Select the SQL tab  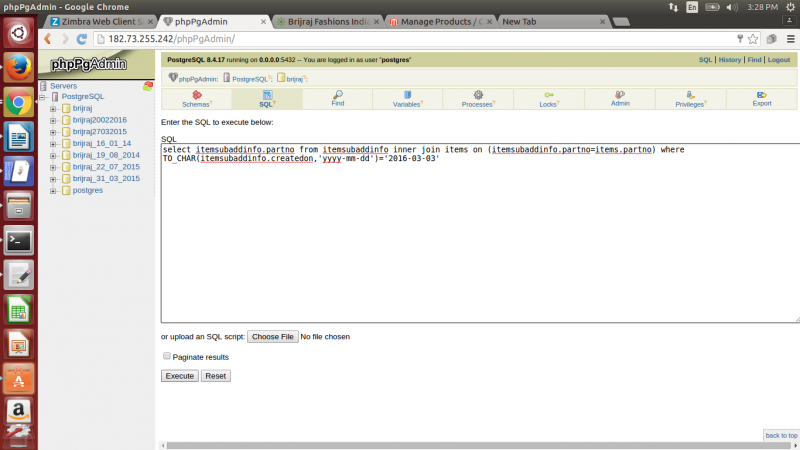coord(267,99)
